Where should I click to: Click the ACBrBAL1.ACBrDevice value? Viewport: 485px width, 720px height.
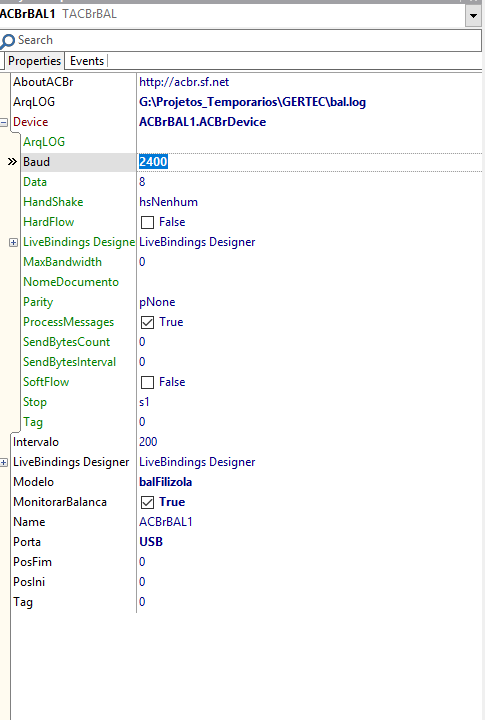tap(203, 122)
